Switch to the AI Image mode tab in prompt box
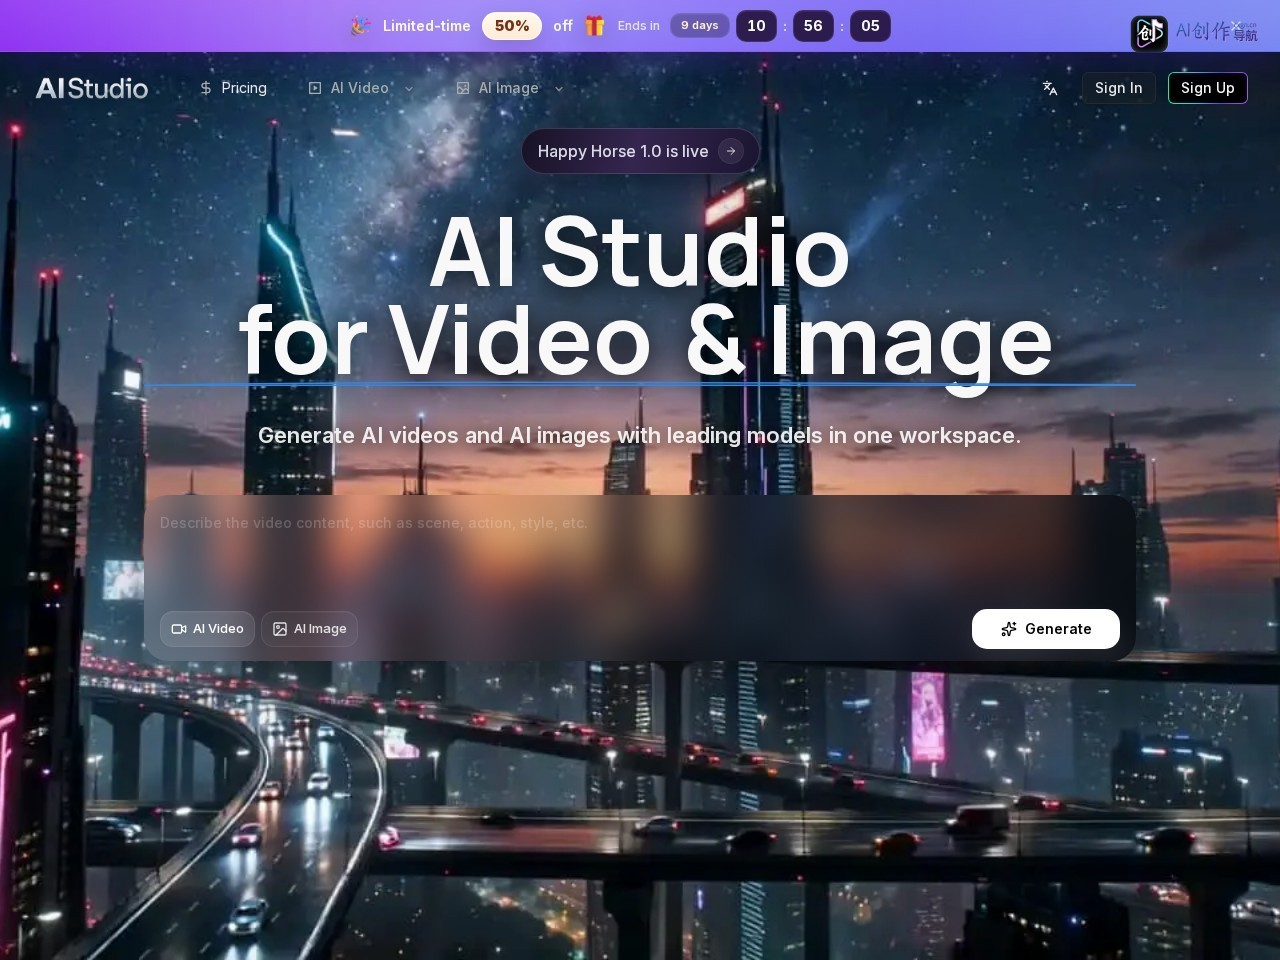The width and height of the screenshot is (1280, 960). [309, 629]
